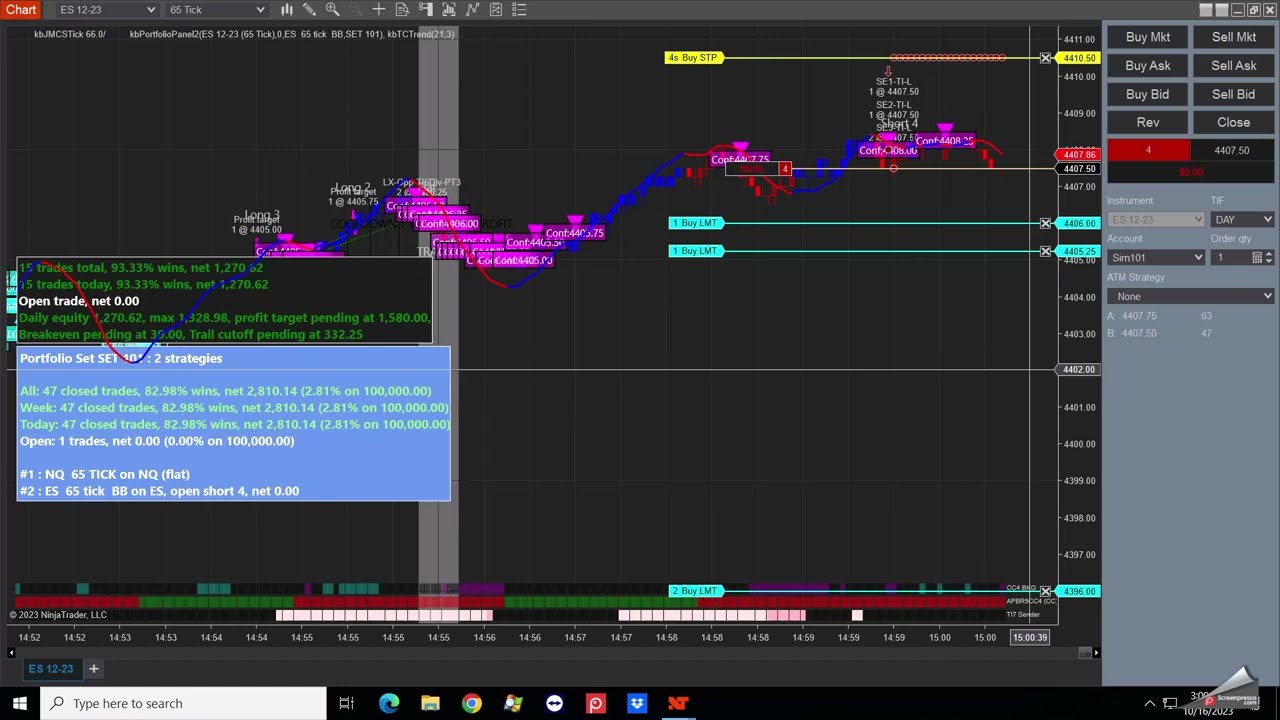Open File Explorer from taskbar
Viewport: 1280px width, 720px height.
pos(430,703)
